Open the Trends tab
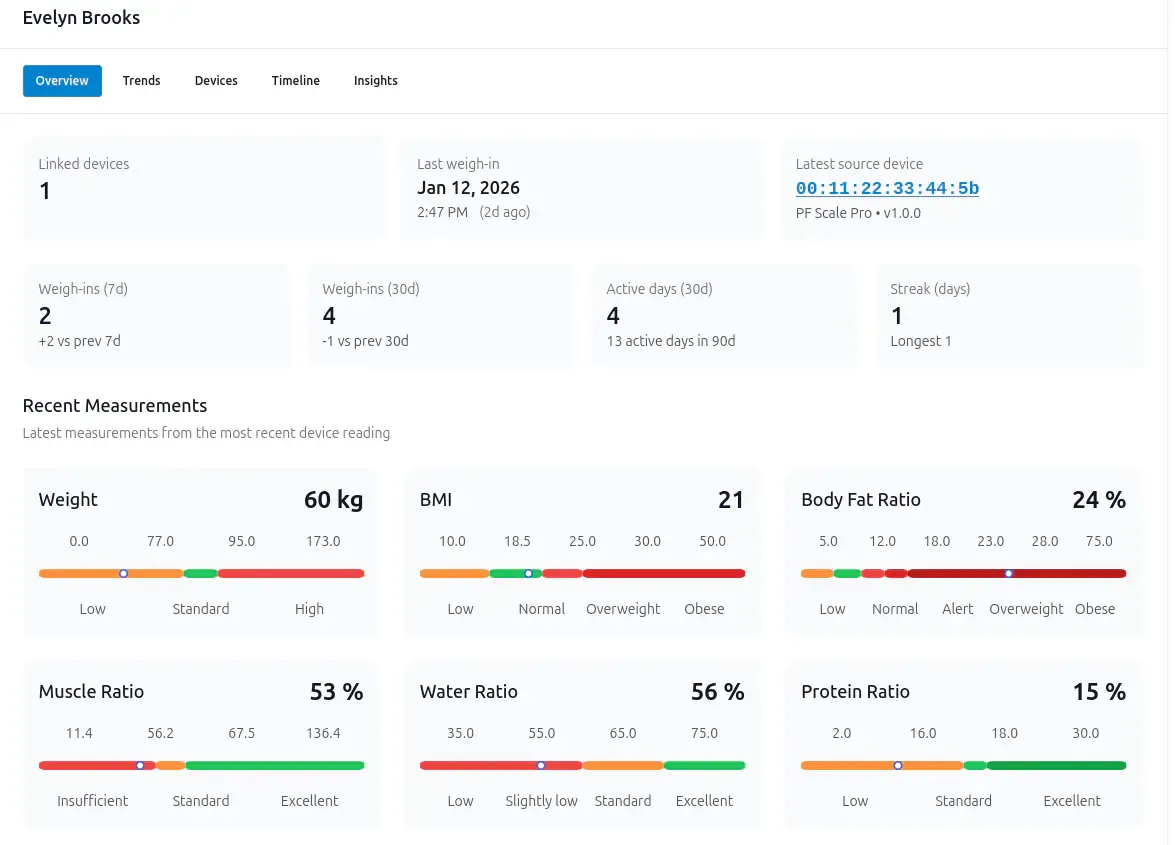1175x845 pixels. pos(141,81)
